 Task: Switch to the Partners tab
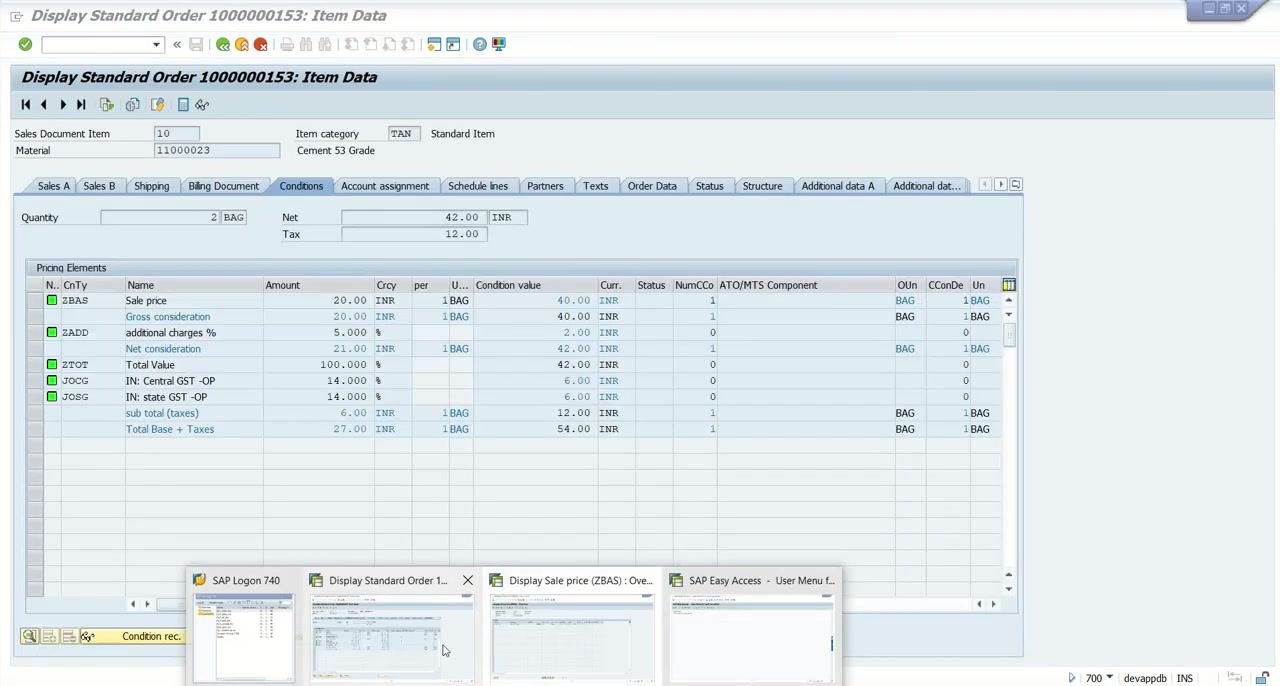point(545,186)
